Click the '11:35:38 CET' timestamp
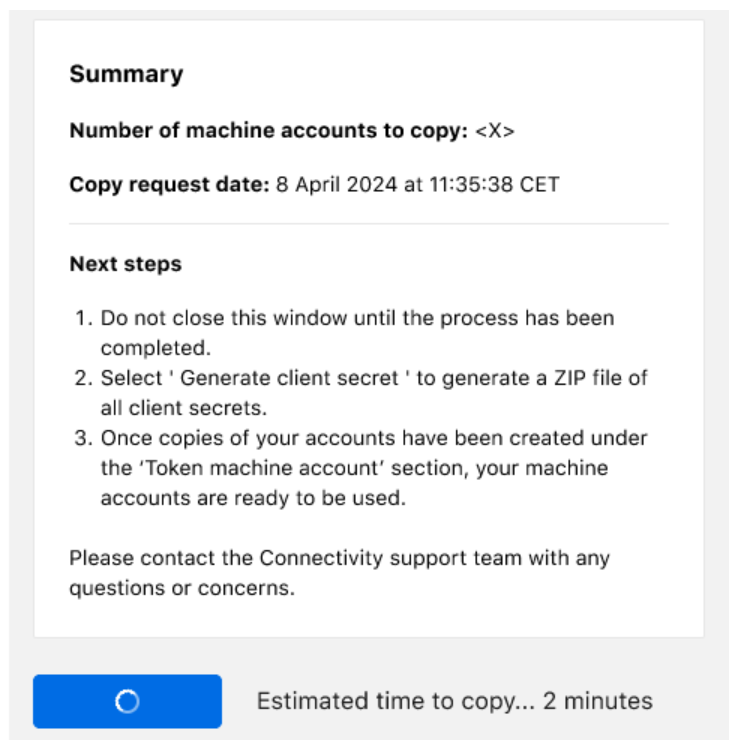 tap(492, 185)
